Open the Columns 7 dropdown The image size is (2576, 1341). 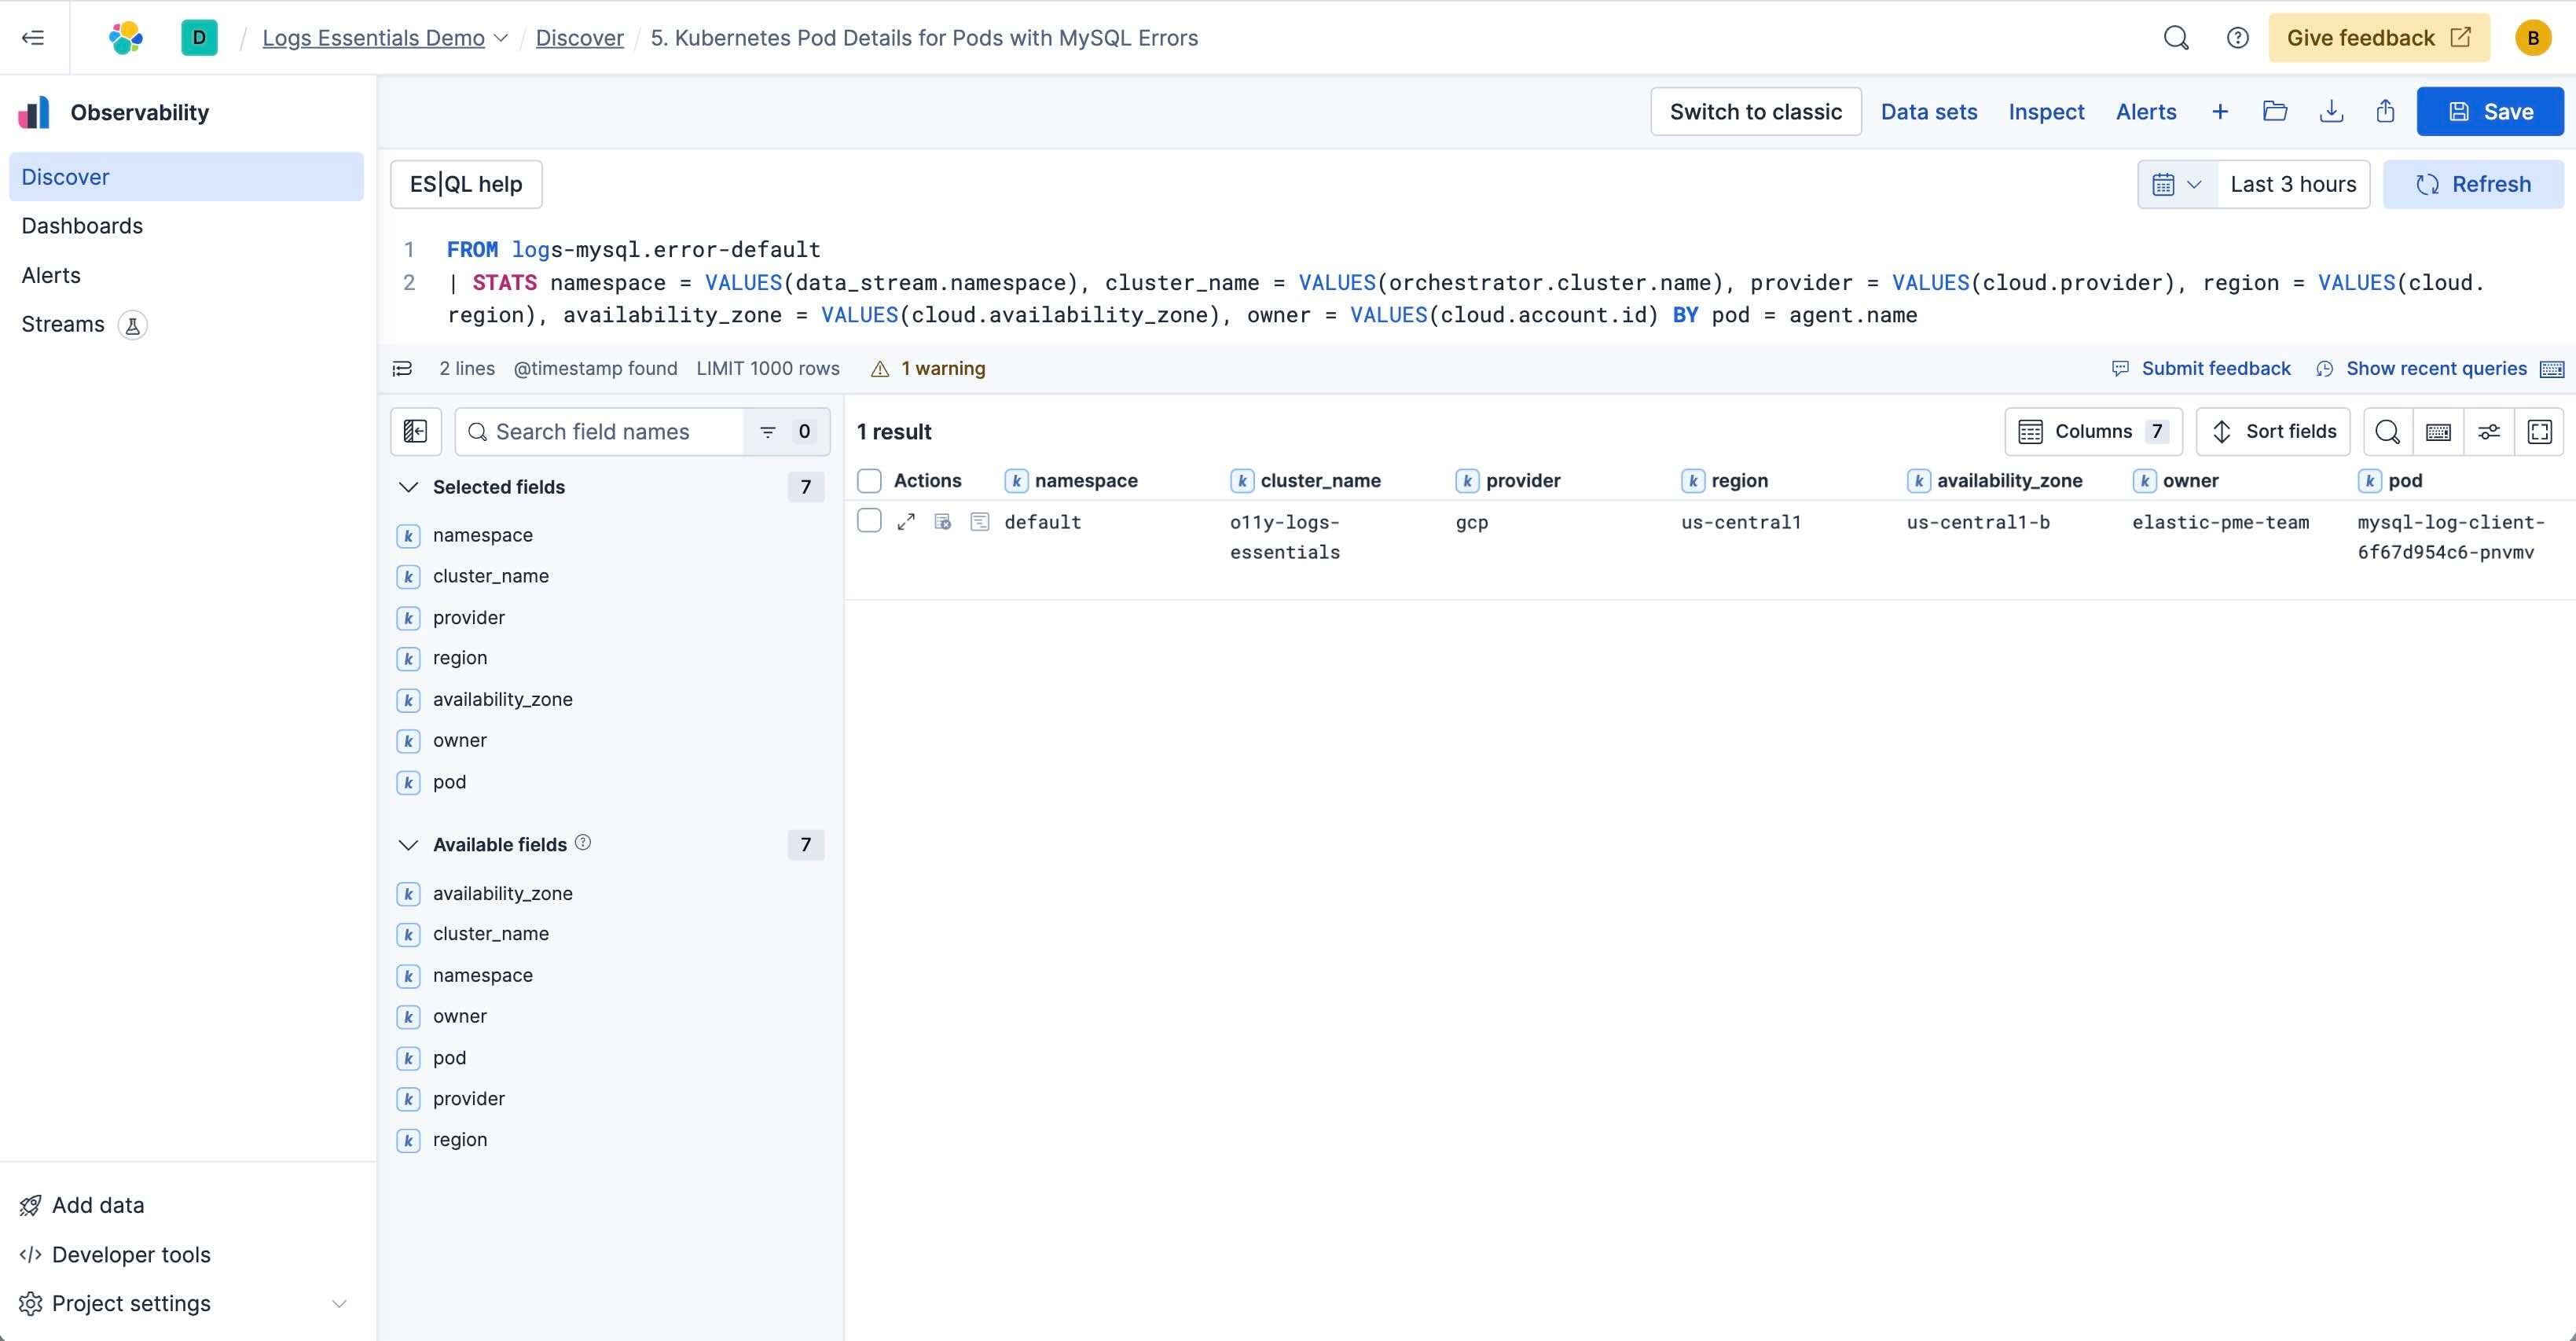tap(2093, 431)
